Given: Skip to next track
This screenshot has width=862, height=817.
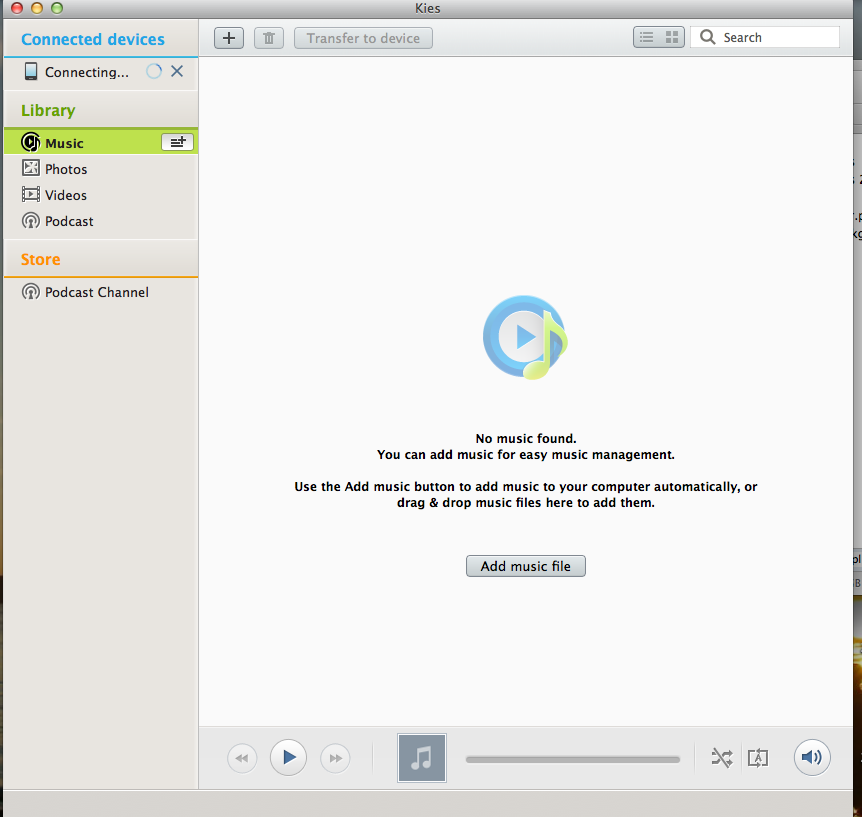Looking at the screenshot, I should point(335,758).
